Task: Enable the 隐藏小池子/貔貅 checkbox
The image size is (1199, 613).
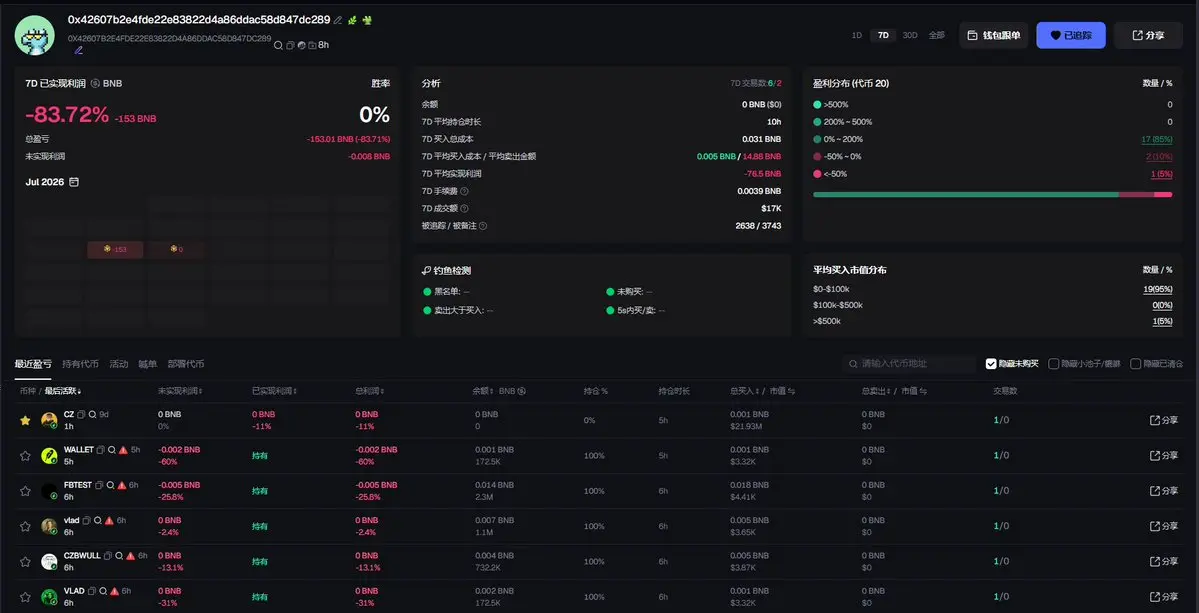Action: (1054, 364)
